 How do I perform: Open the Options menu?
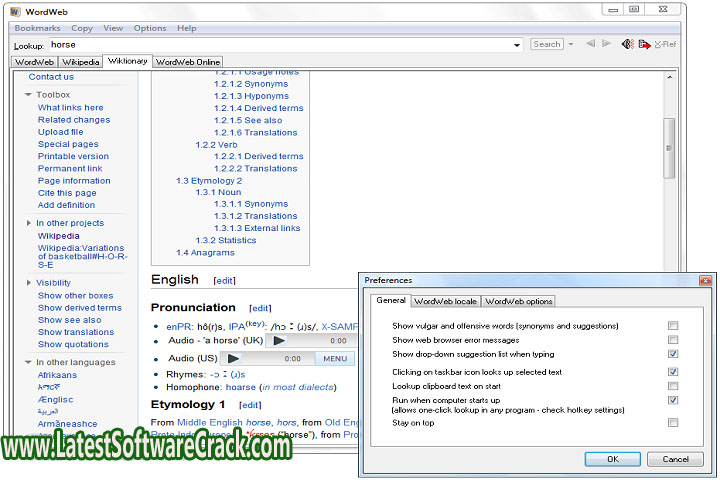(150, 28)
